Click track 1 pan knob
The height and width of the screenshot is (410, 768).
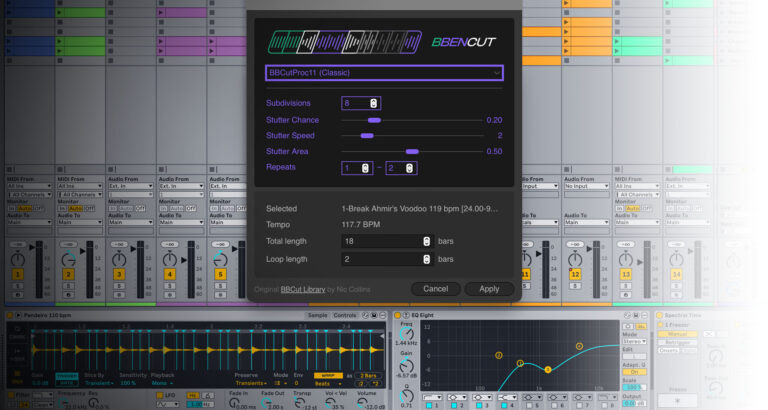(x=18, y=259)
